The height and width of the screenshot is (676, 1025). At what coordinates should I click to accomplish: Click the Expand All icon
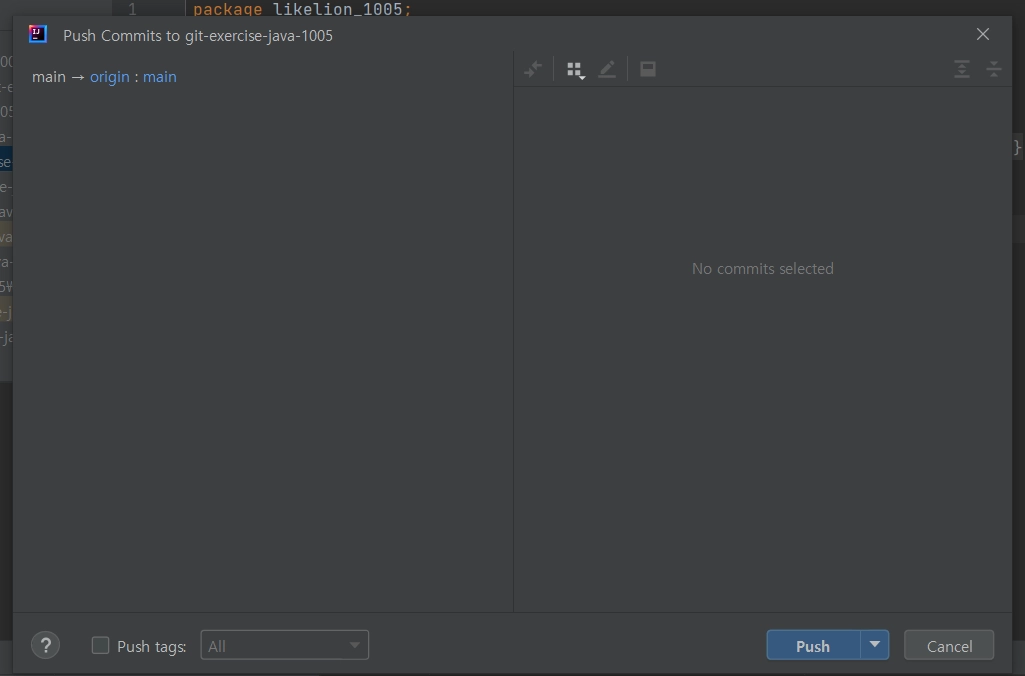tap(962, 69)
